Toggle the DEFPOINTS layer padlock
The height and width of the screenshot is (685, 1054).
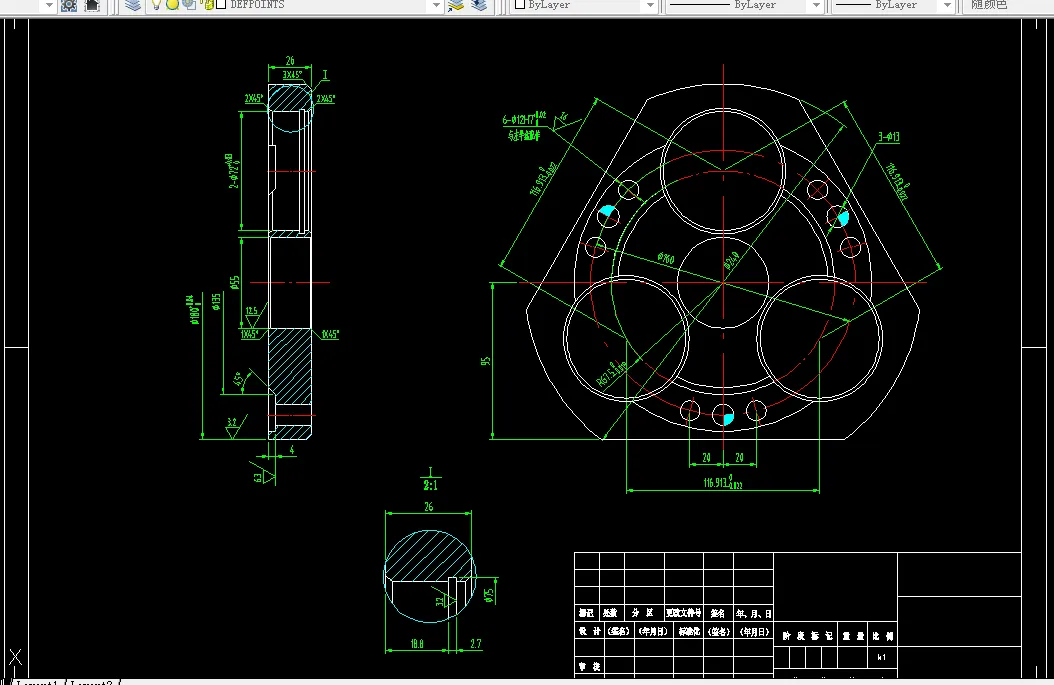[x=207, y=5]
